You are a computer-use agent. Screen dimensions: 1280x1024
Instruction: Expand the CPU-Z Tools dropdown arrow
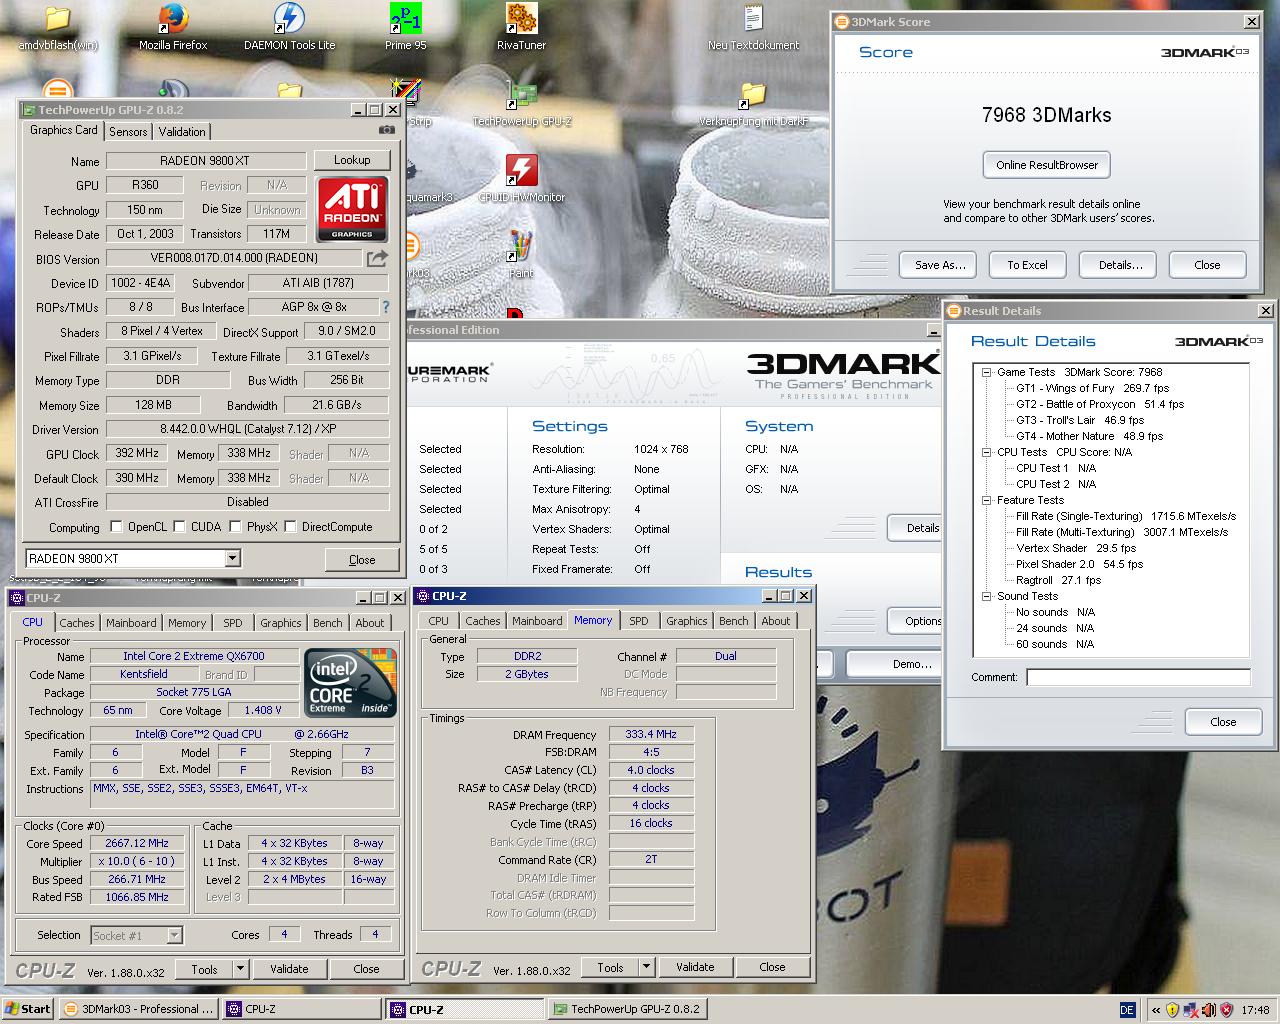(x=240, y=969)
